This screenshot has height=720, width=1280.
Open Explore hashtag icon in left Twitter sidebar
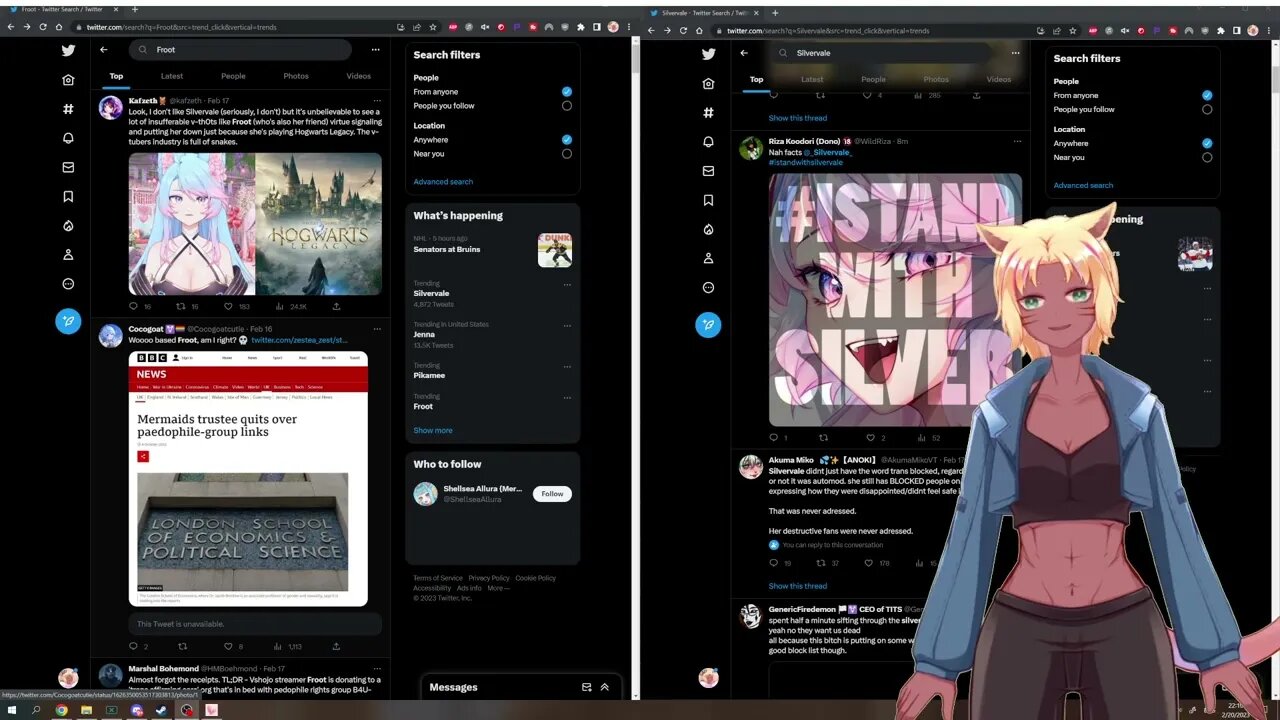tap(68, 109)
